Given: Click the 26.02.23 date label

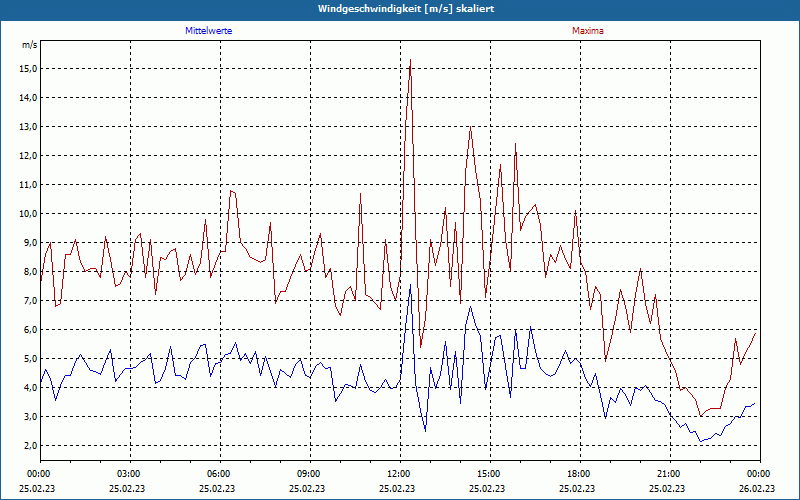Looking at the screenshot, I should (x=757, y=488).
